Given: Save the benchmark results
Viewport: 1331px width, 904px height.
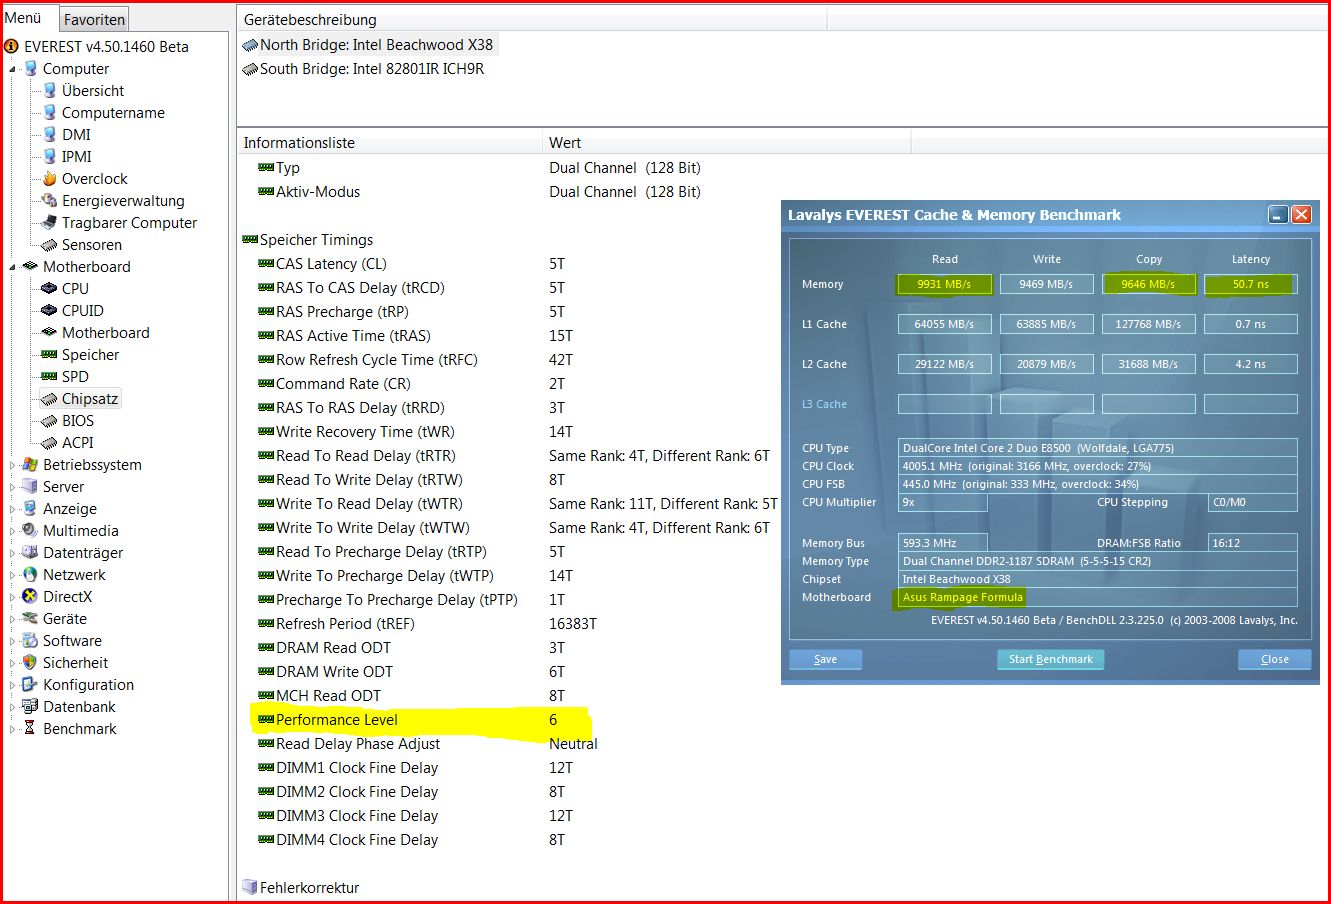Looking at the screenshot, I should [825, 659].
